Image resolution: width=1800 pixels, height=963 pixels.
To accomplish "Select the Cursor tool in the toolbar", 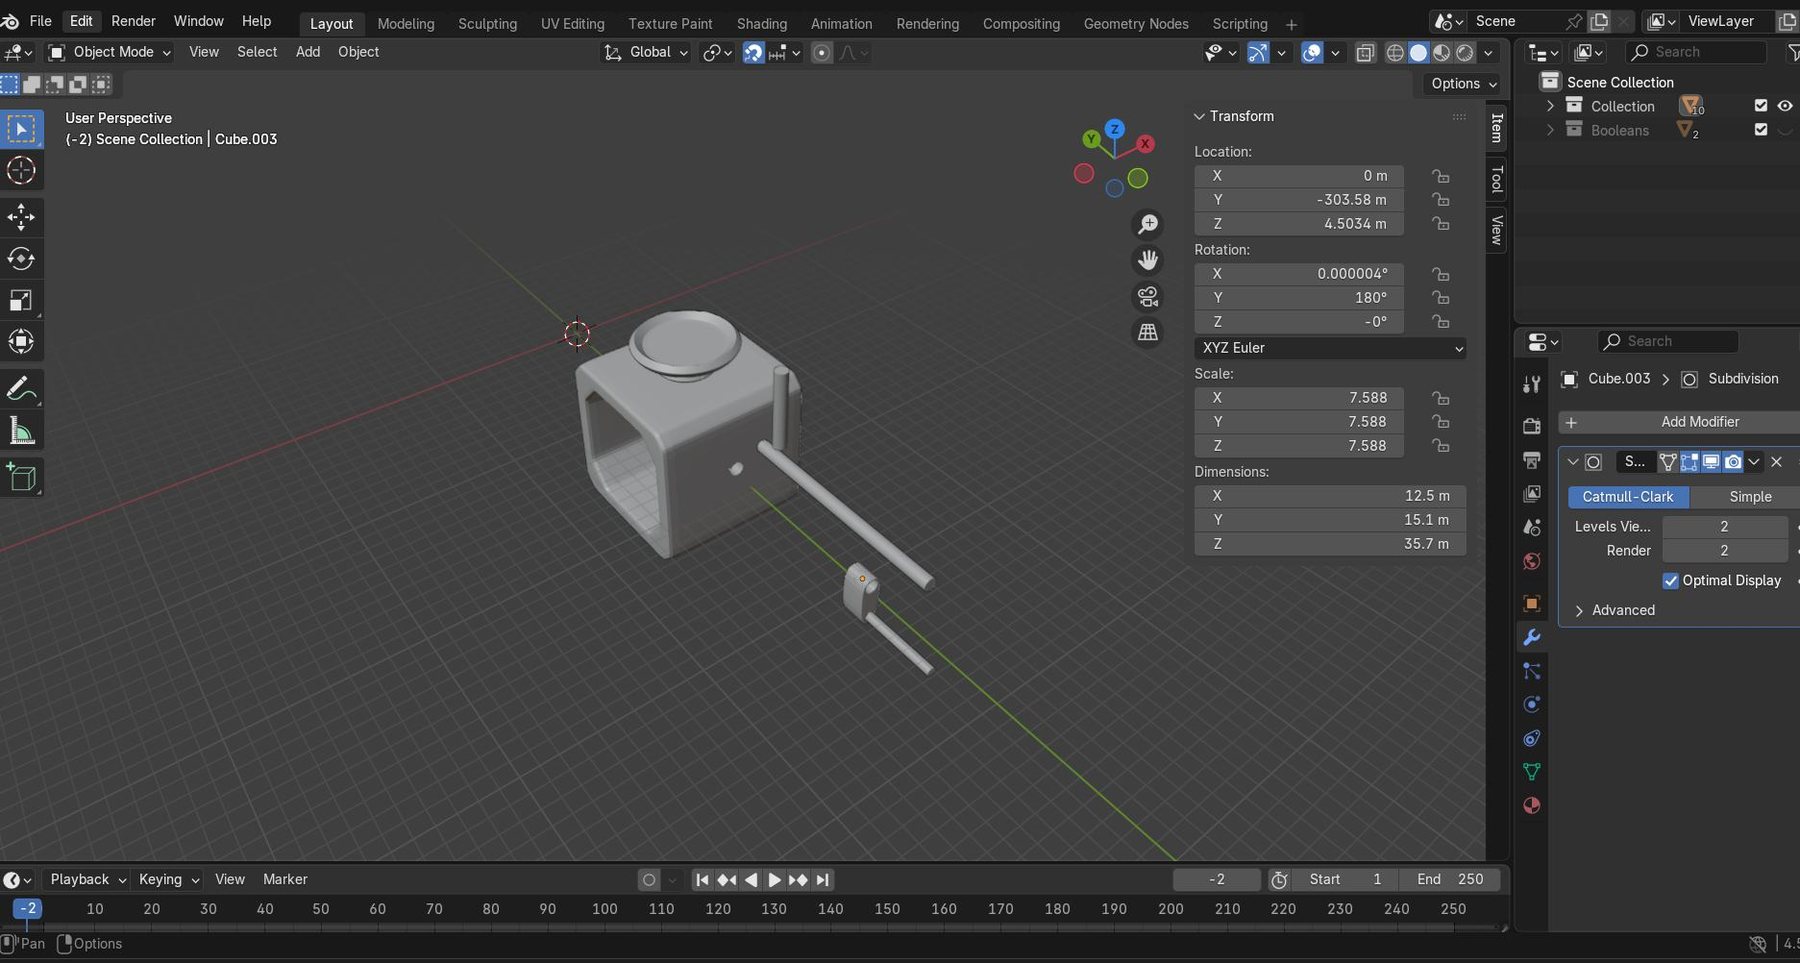I will click(x=21, y=171).
